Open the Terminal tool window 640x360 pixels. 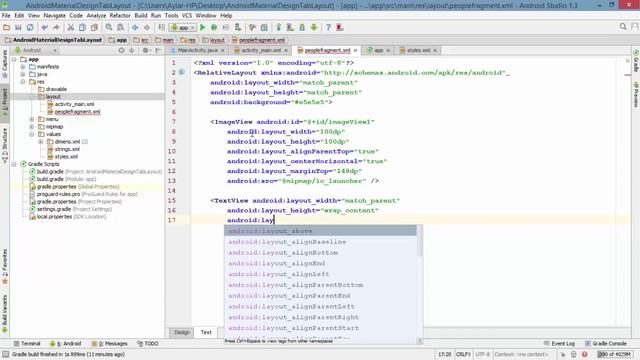[x=27, y=344]
